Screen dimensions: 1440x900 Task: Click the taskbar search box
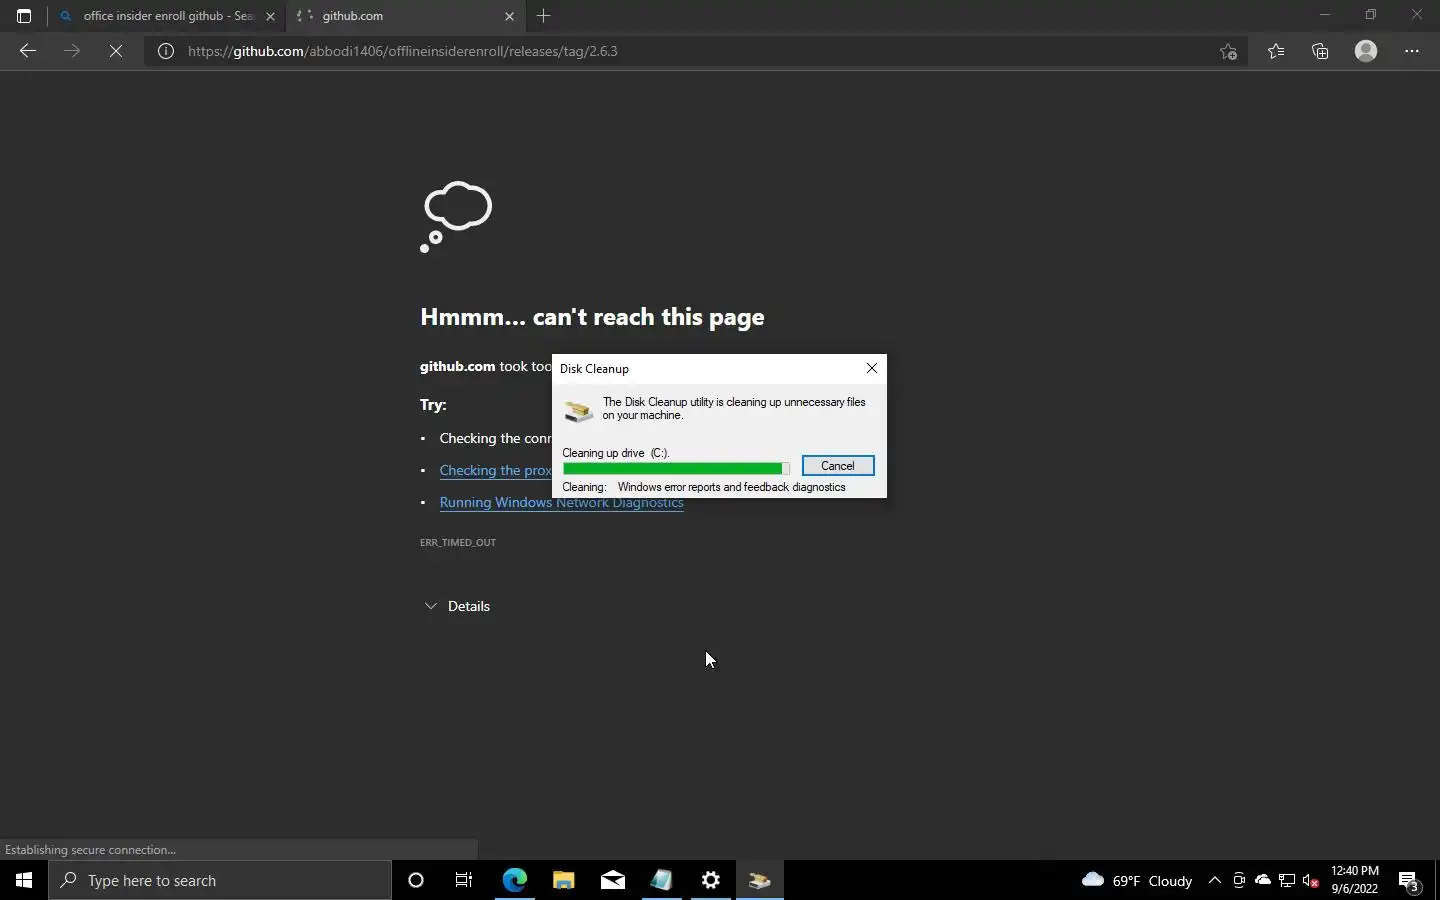tap(220, 880)
